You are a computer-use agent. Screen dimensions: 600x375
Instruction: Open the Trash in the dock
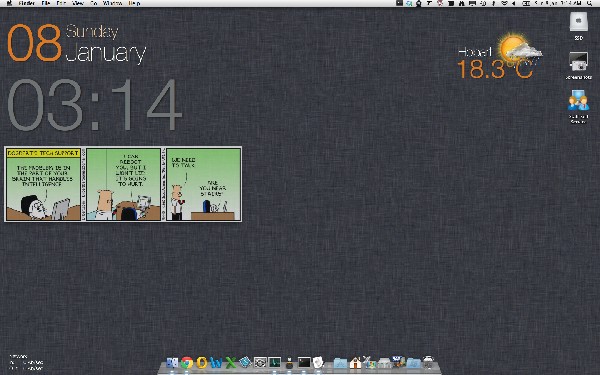(429, 362)
